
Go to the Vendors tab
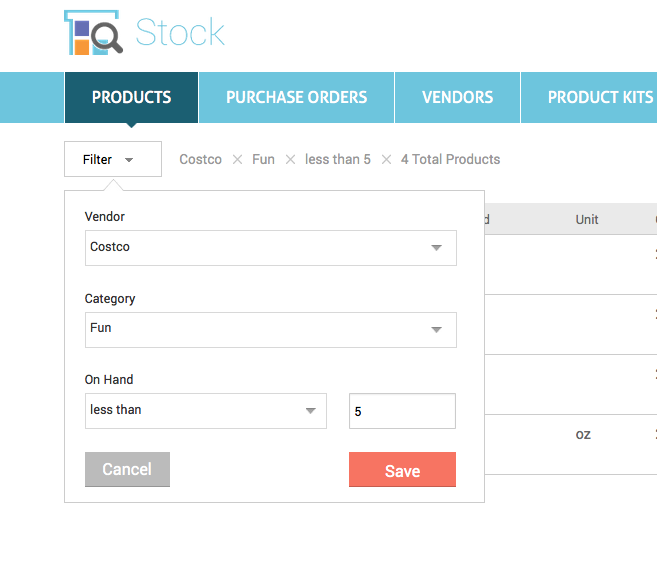[457, 97]
